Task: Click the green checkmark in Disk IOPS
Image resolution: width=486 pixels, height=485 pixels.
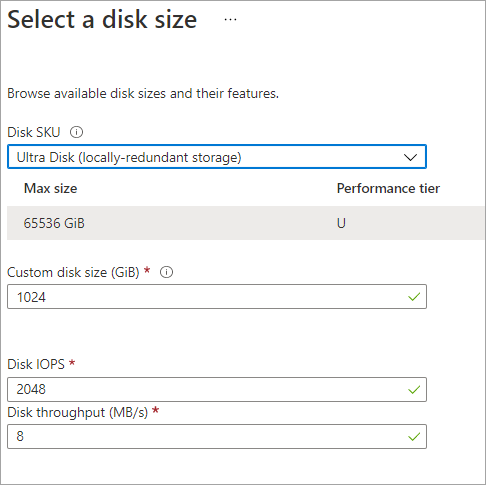Action: coord(414,389)
